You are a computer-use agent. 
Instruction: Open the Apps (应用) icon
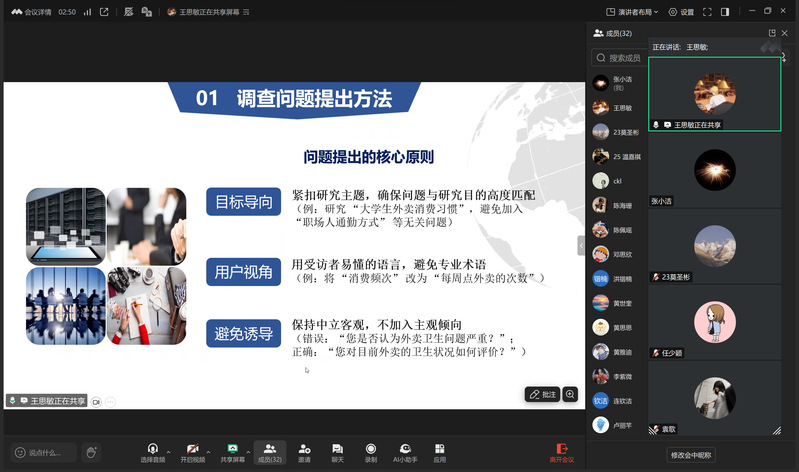(440, 453)
